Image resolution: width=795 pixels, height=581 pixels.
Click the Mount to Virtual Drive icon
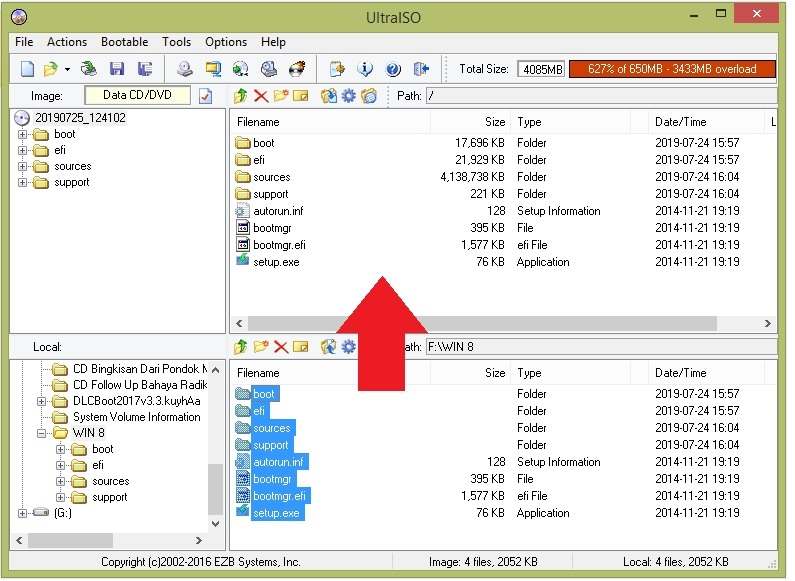pyautogui.click(x=269, y=69)
